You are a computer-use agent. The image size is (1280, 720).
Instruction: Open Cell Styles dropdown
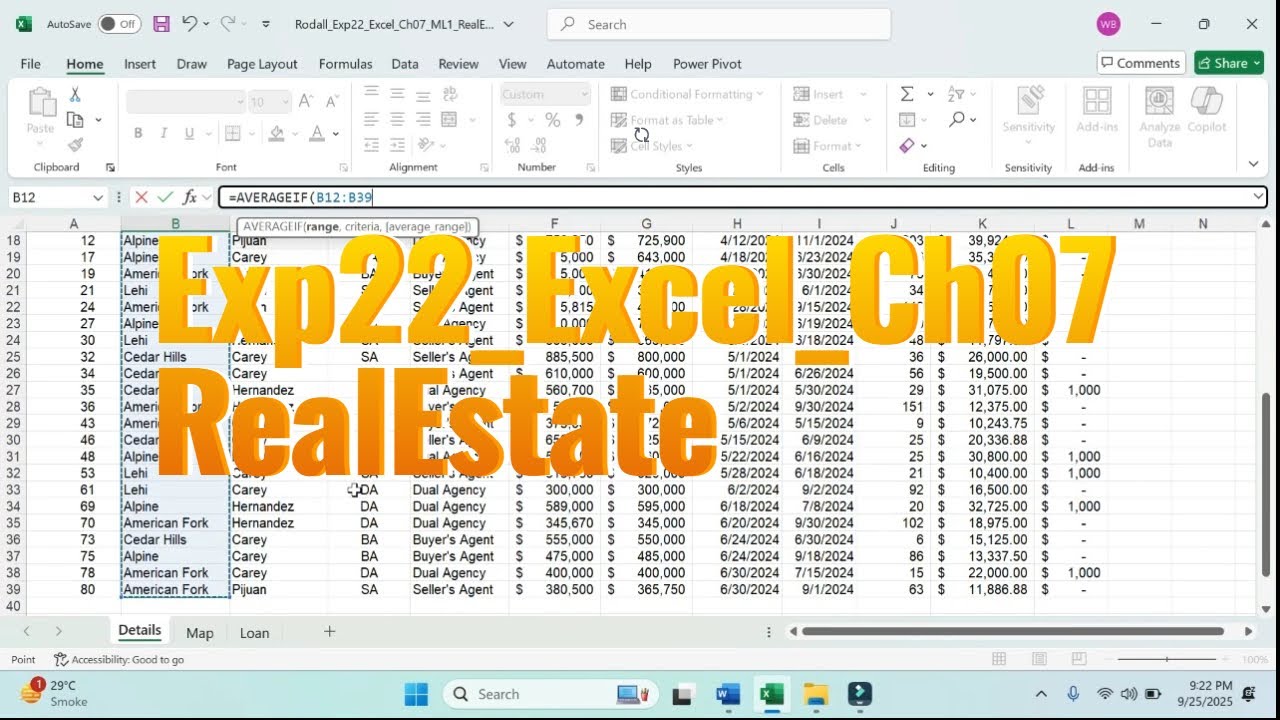(x=651, y=146)
